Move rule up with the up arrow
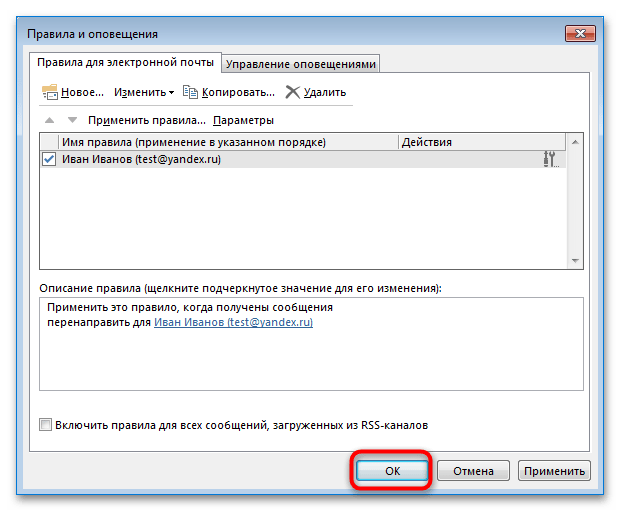This screenshot has width=620, height=511. point(49,120)
